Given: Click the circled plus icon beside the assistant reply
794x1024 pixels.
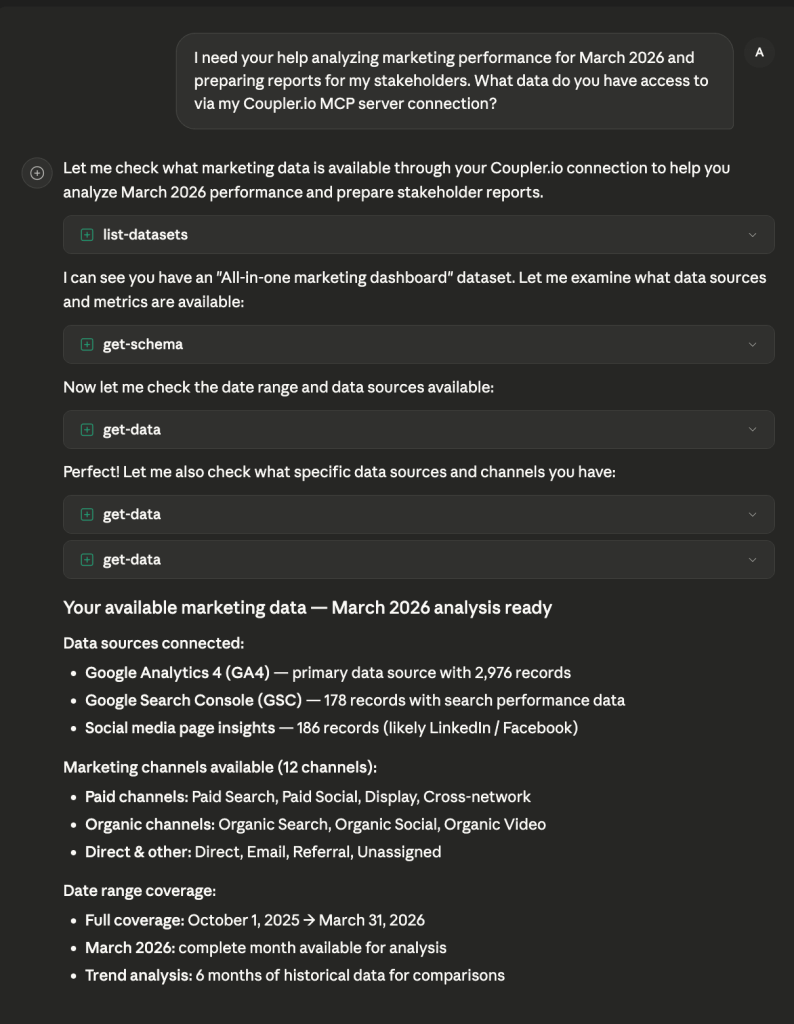Looking at the screenshot, I should 37,173.
